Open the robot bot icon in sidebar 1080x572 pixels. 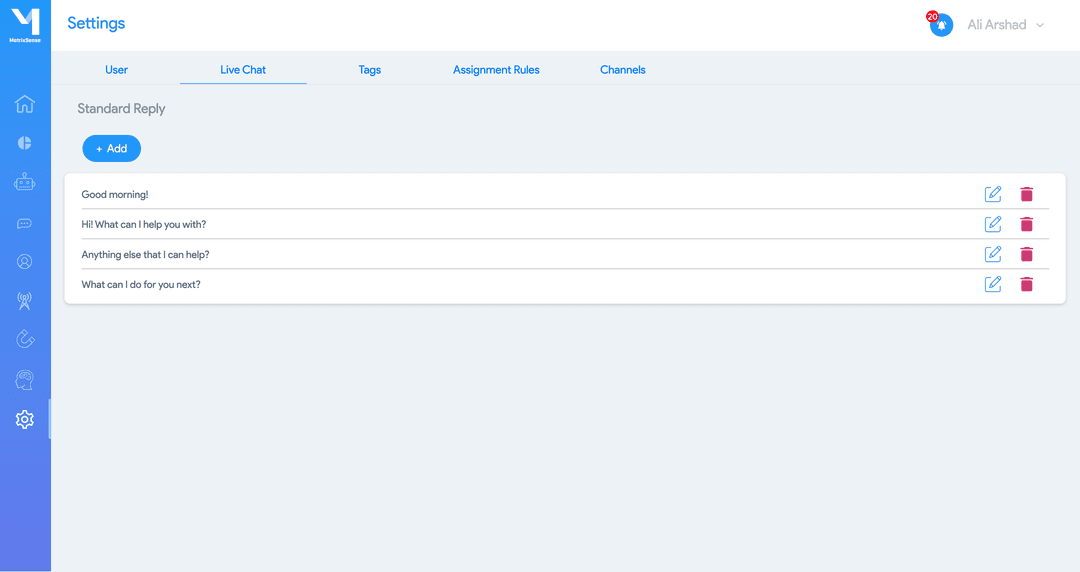[x=25, y=182]
